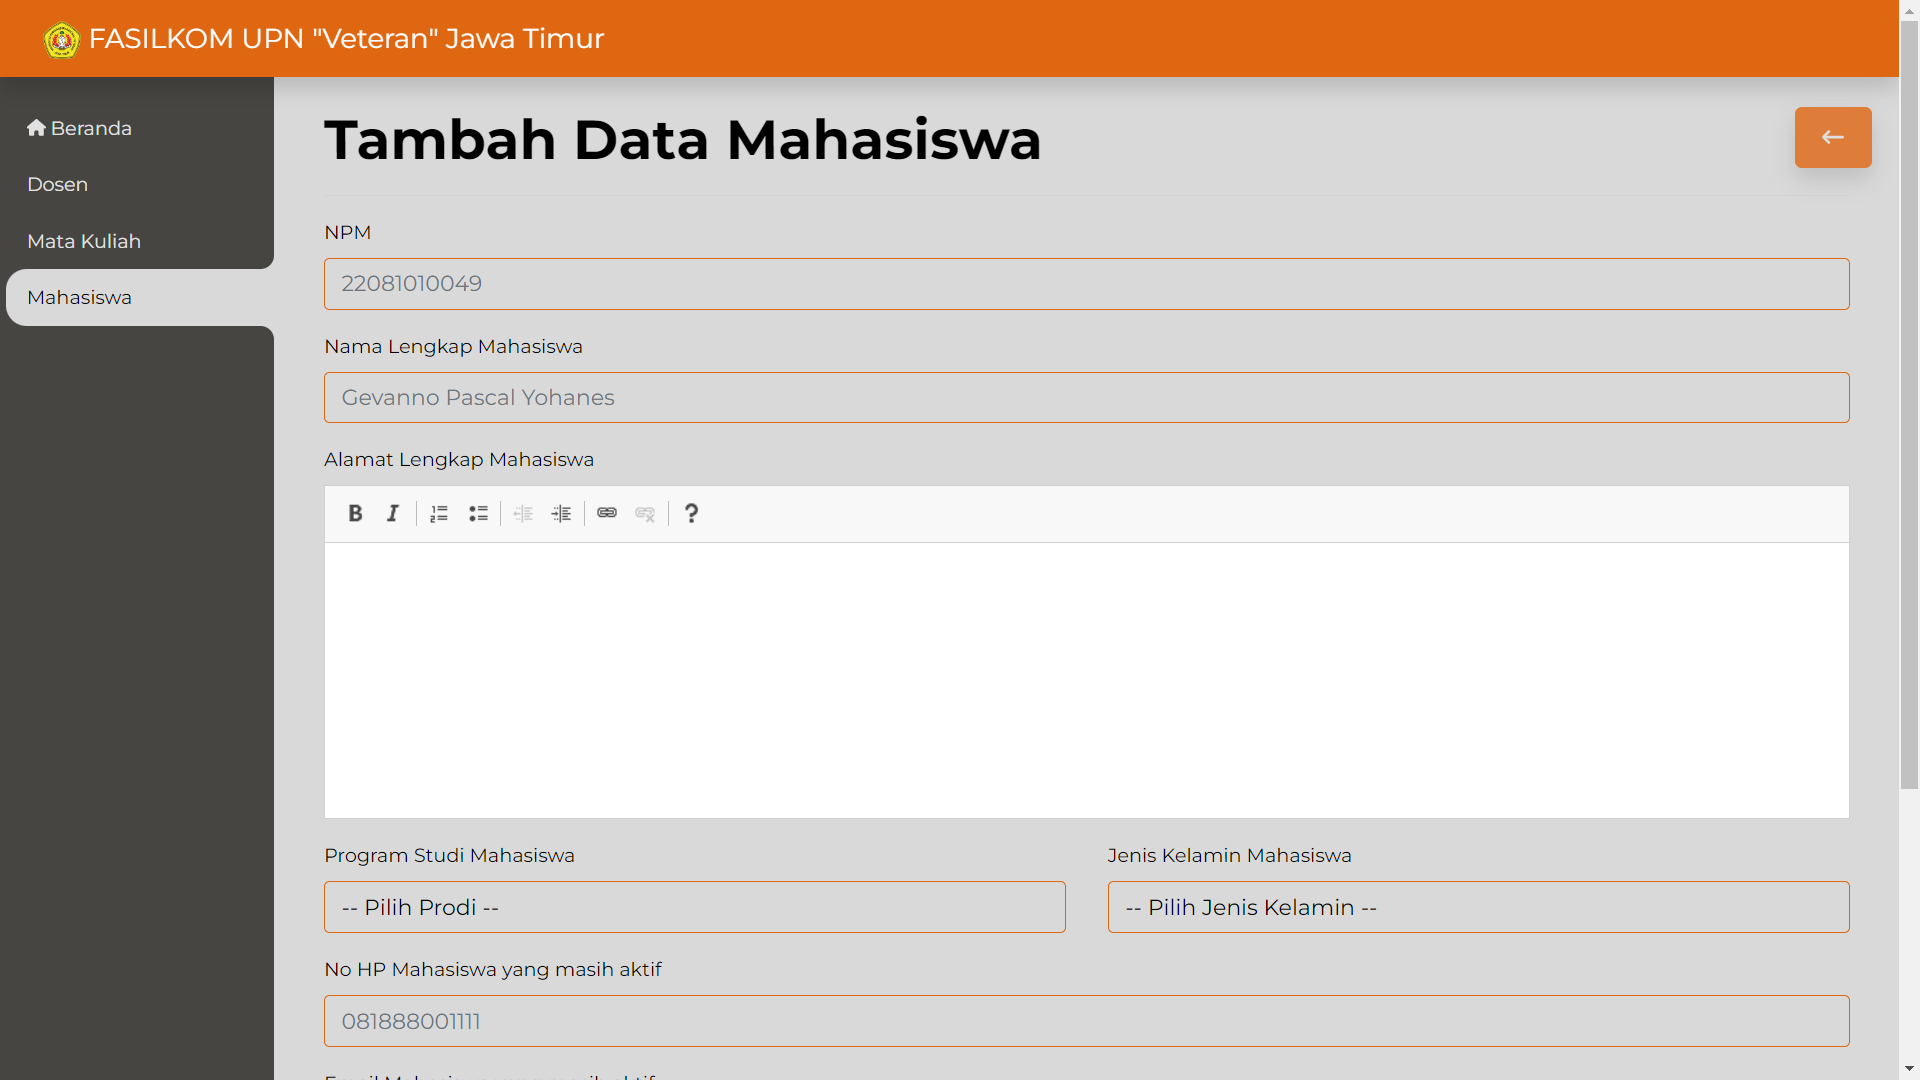1920x1080 pixels.
Task: Focus the No HP Mahasiswa field
Action: coord(1086,1021)
